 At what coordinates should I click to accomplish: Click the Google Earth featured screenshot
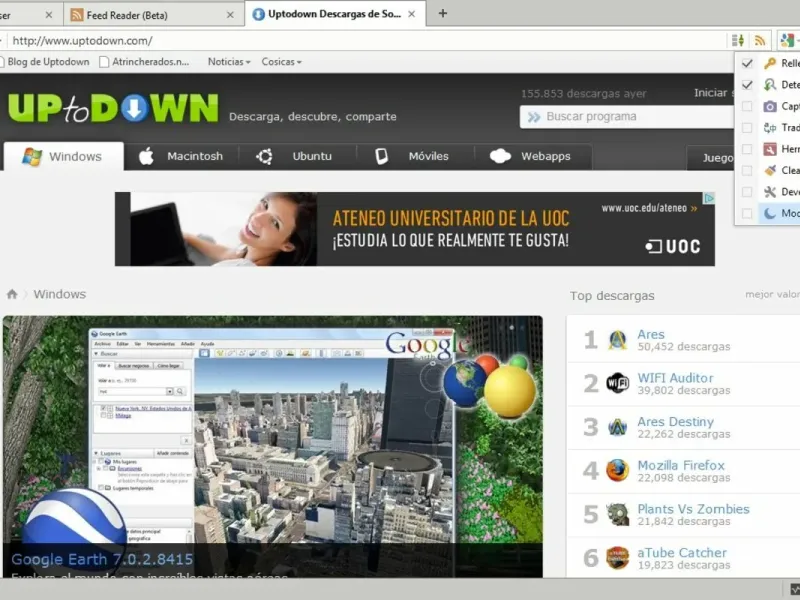click(x=272, y=446)
